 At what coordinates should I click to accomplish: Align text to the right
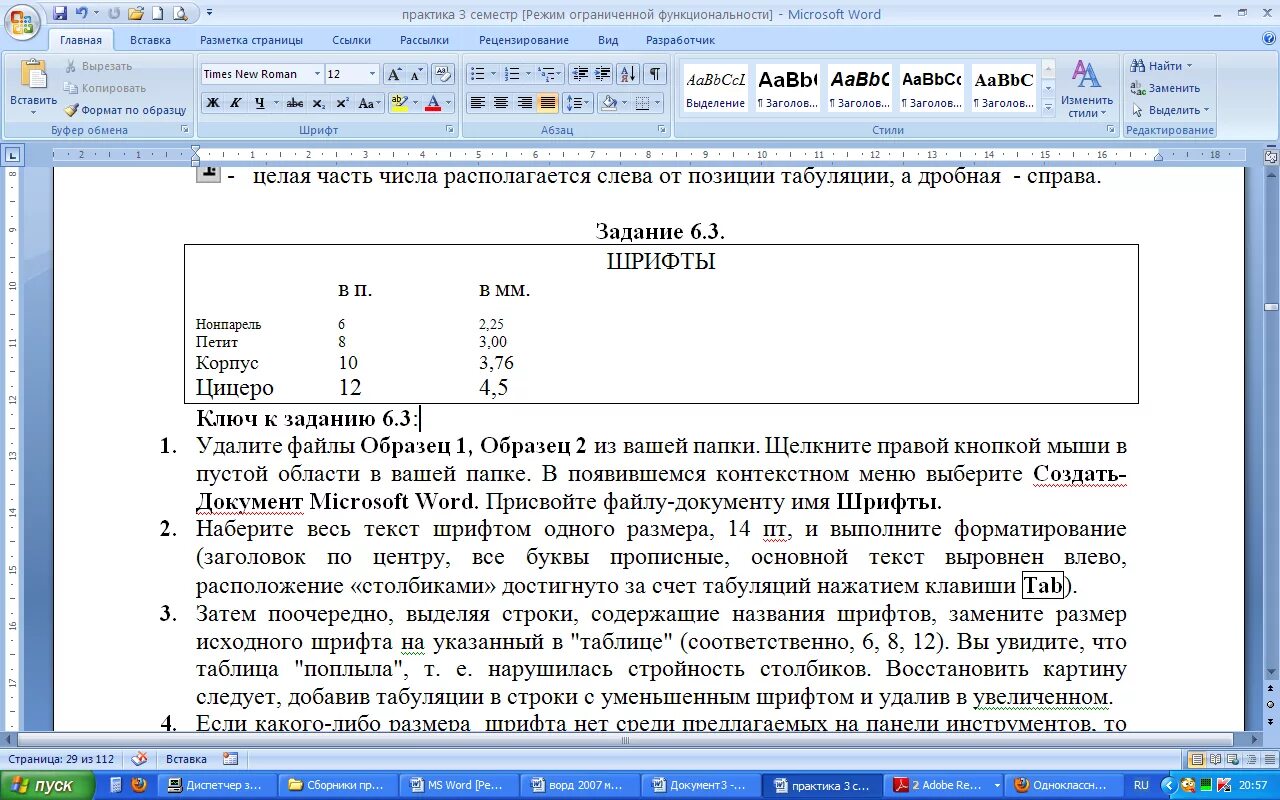[524, 103]
